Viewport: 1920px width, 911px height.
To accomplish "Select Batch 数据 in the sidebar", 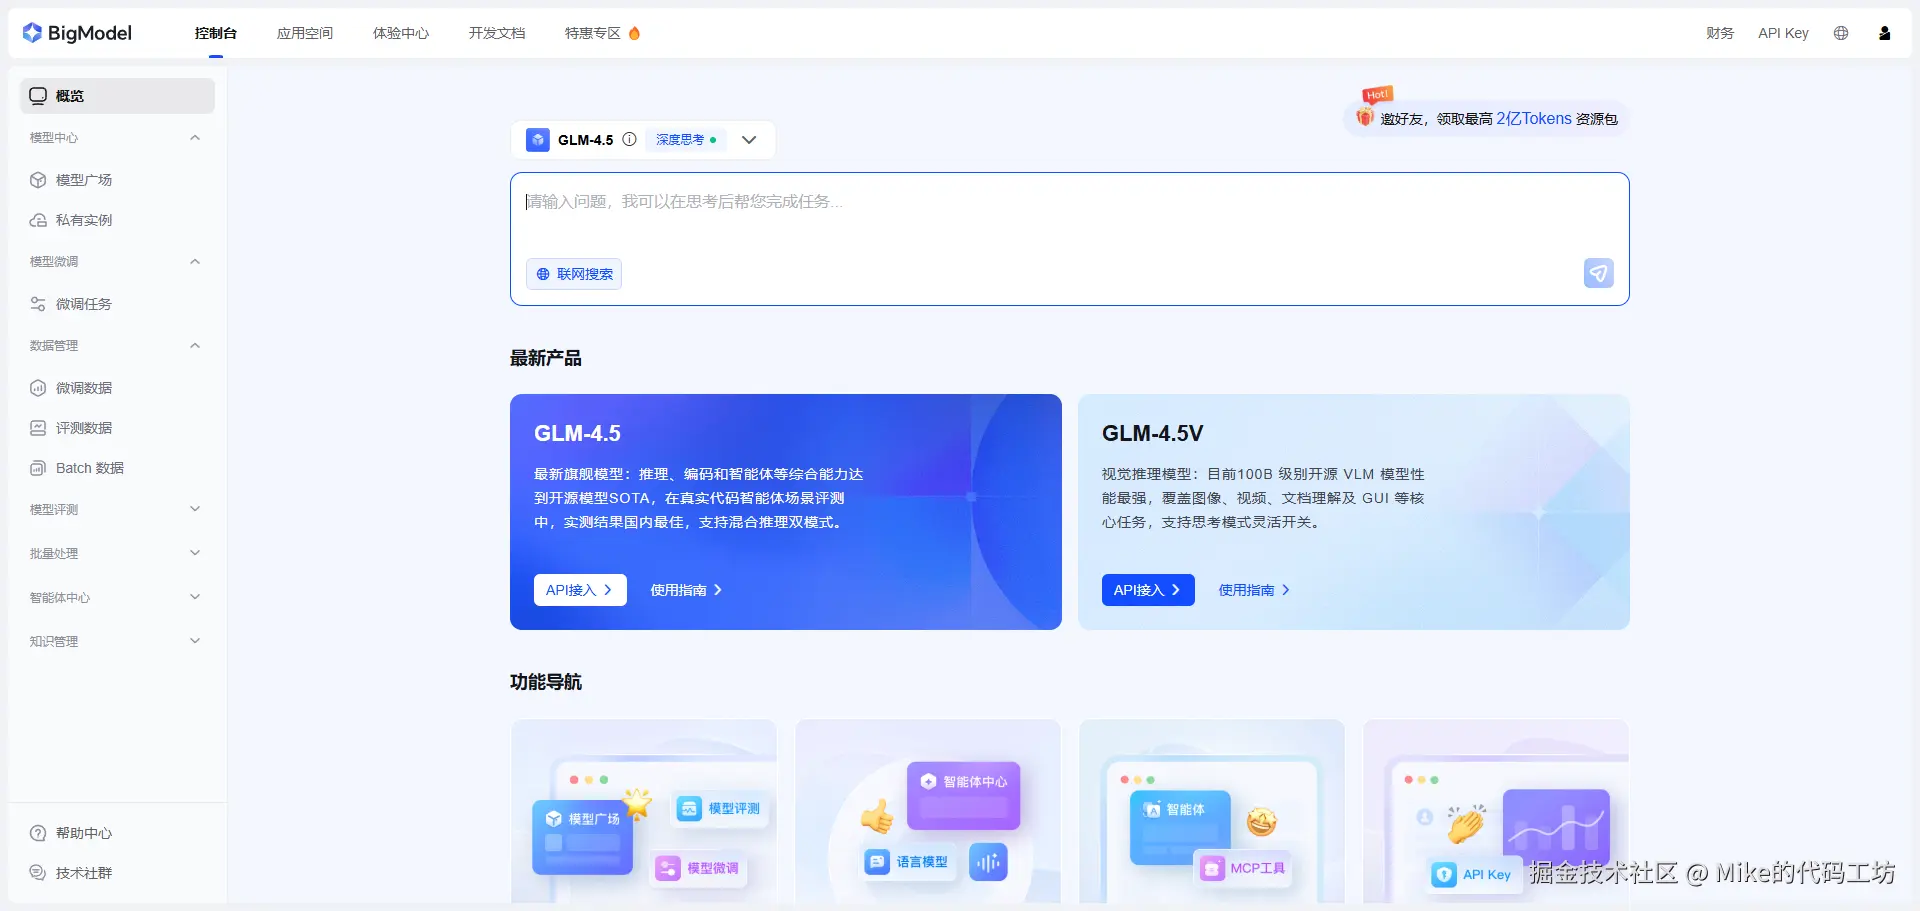I will pyautogui.click(x=117, y=468).
